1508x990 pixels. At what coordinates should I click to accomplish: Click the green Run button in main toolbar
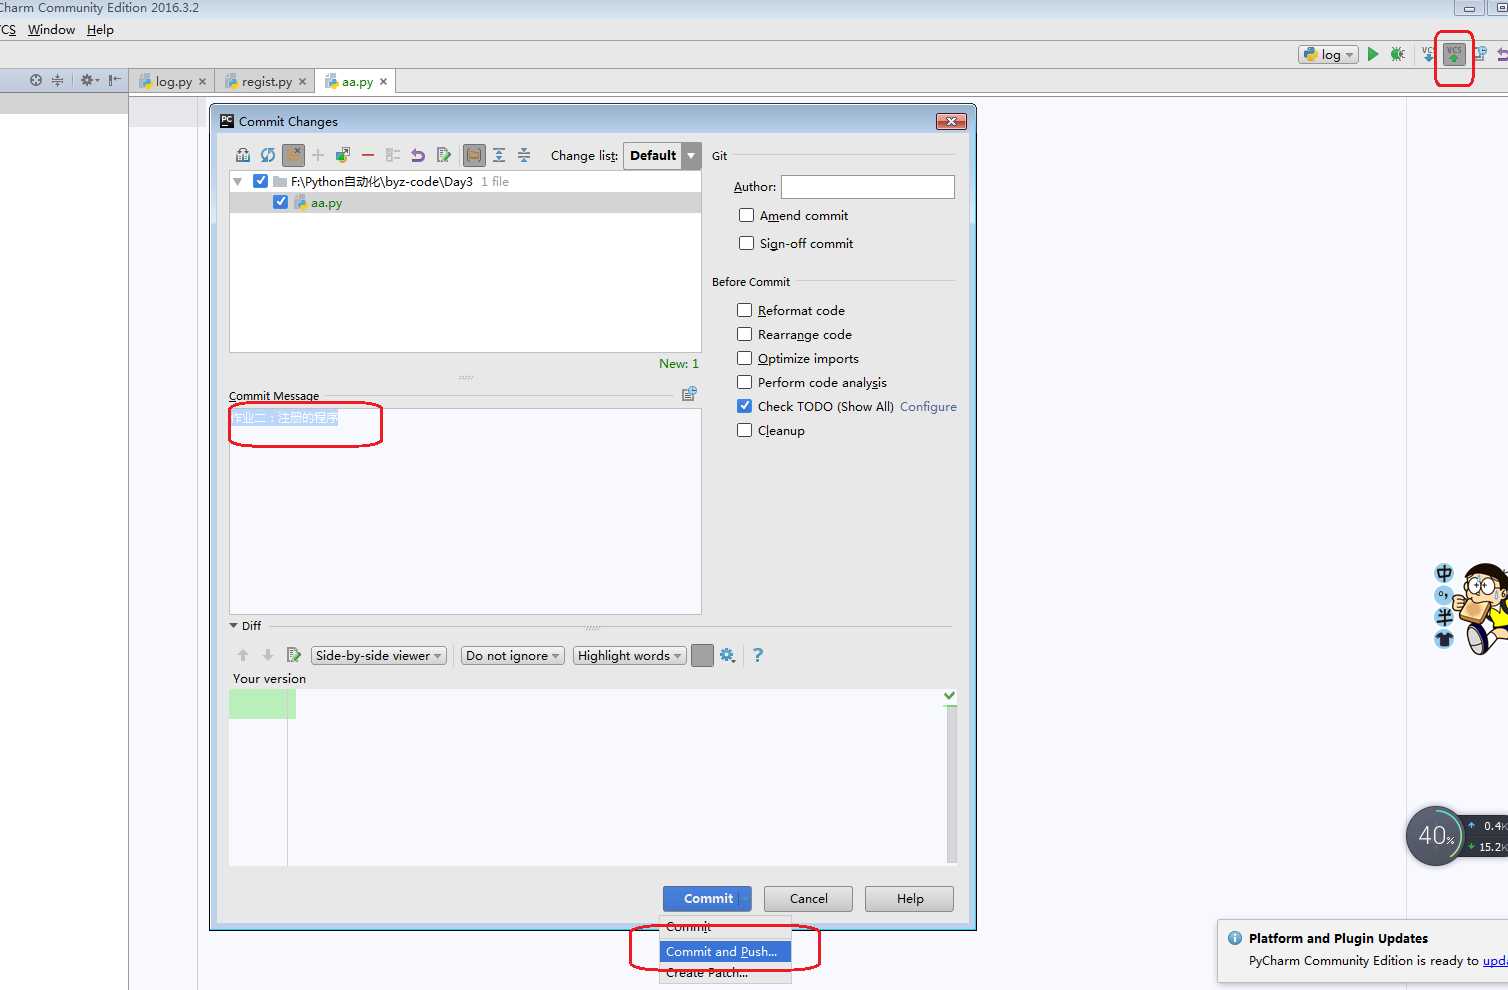(1373, 54)
